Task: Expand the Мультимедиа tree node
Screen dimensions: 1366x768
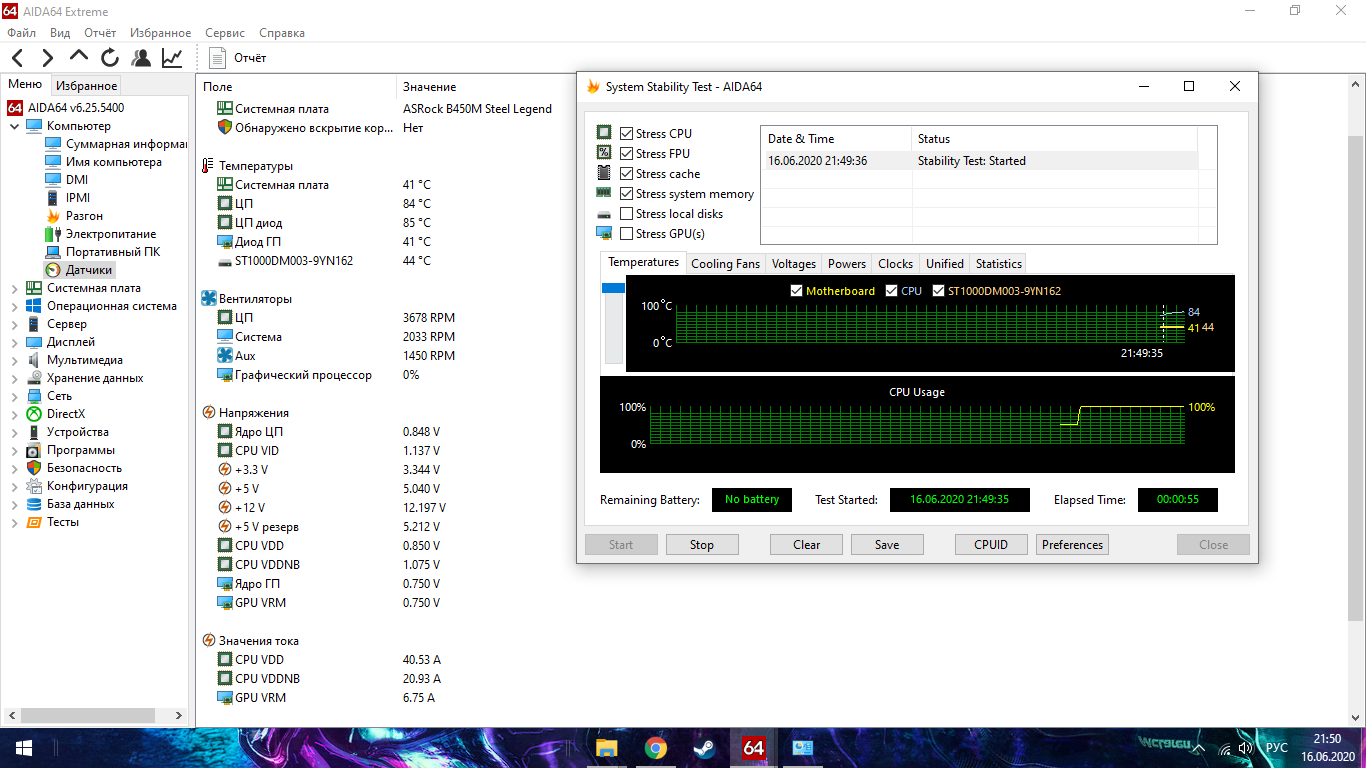Action: (15, 360)
